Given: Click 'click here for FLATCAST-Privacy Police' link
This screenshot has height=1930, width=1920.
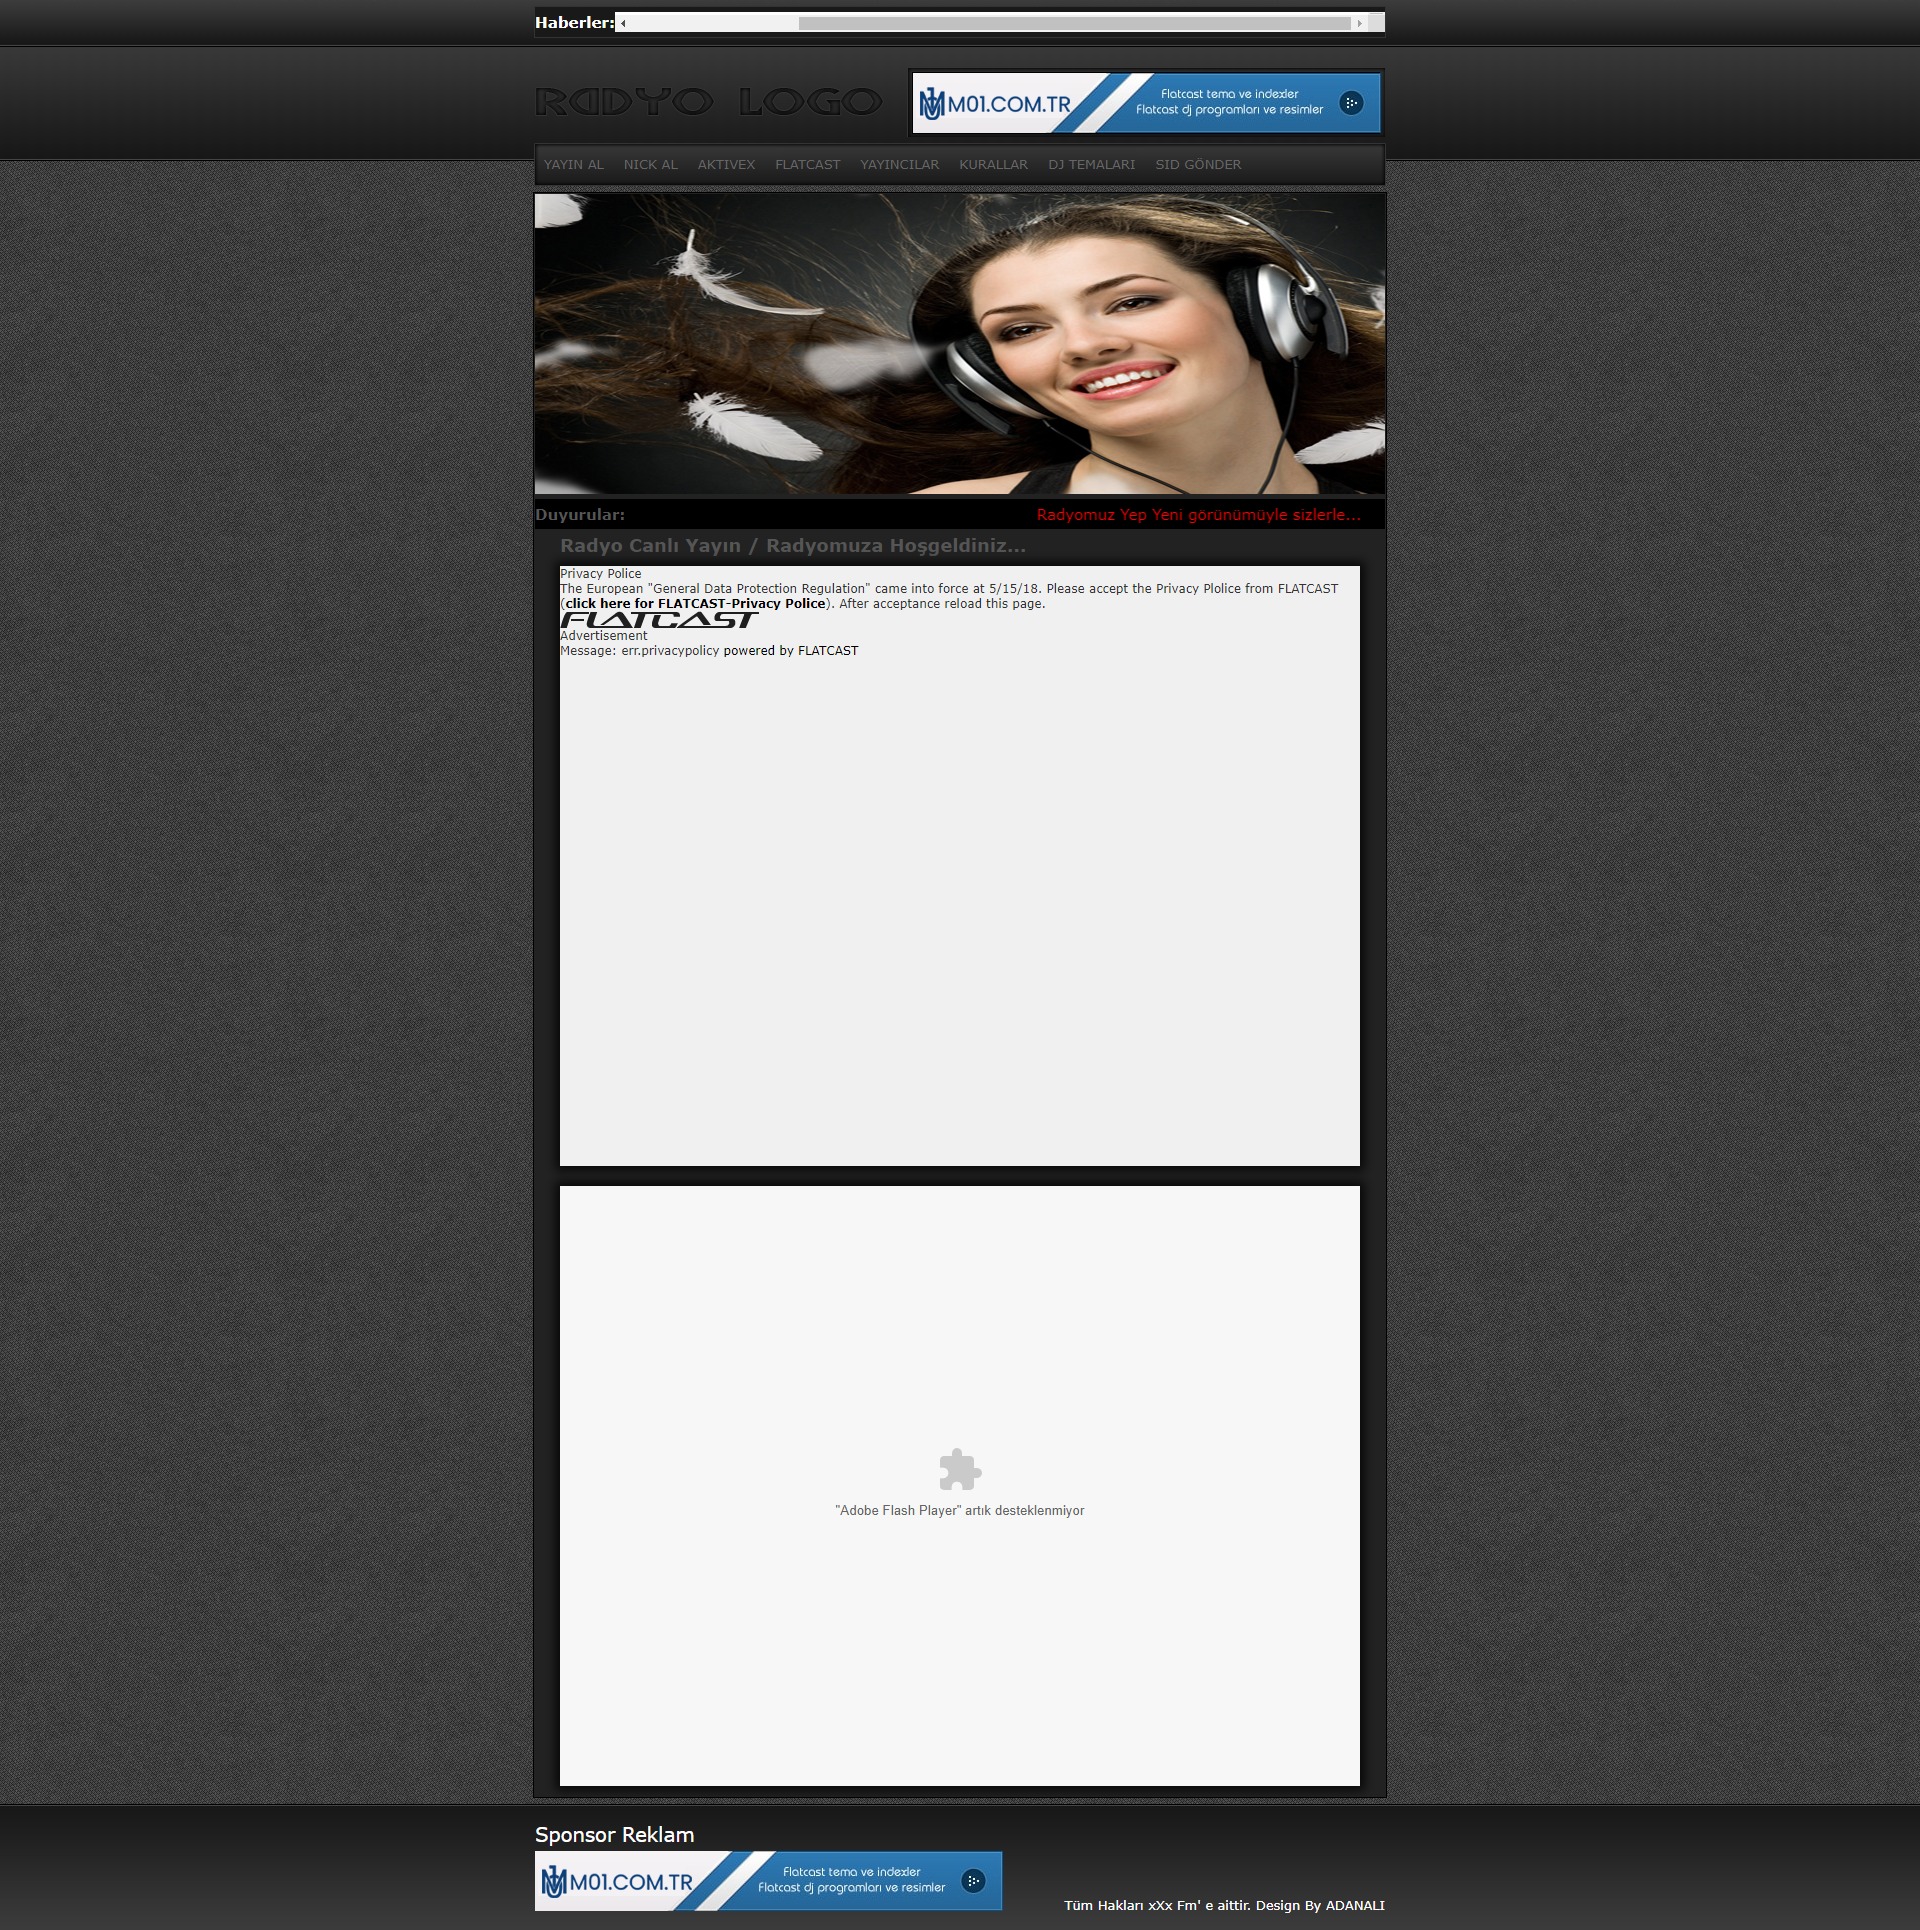Looking at the screenshot, I should coord(695,604).
